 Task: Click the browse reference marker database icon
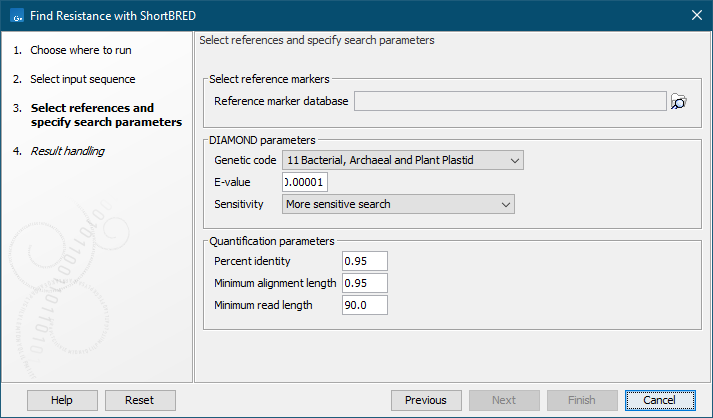pyautogui.click(x=679, y=101)
